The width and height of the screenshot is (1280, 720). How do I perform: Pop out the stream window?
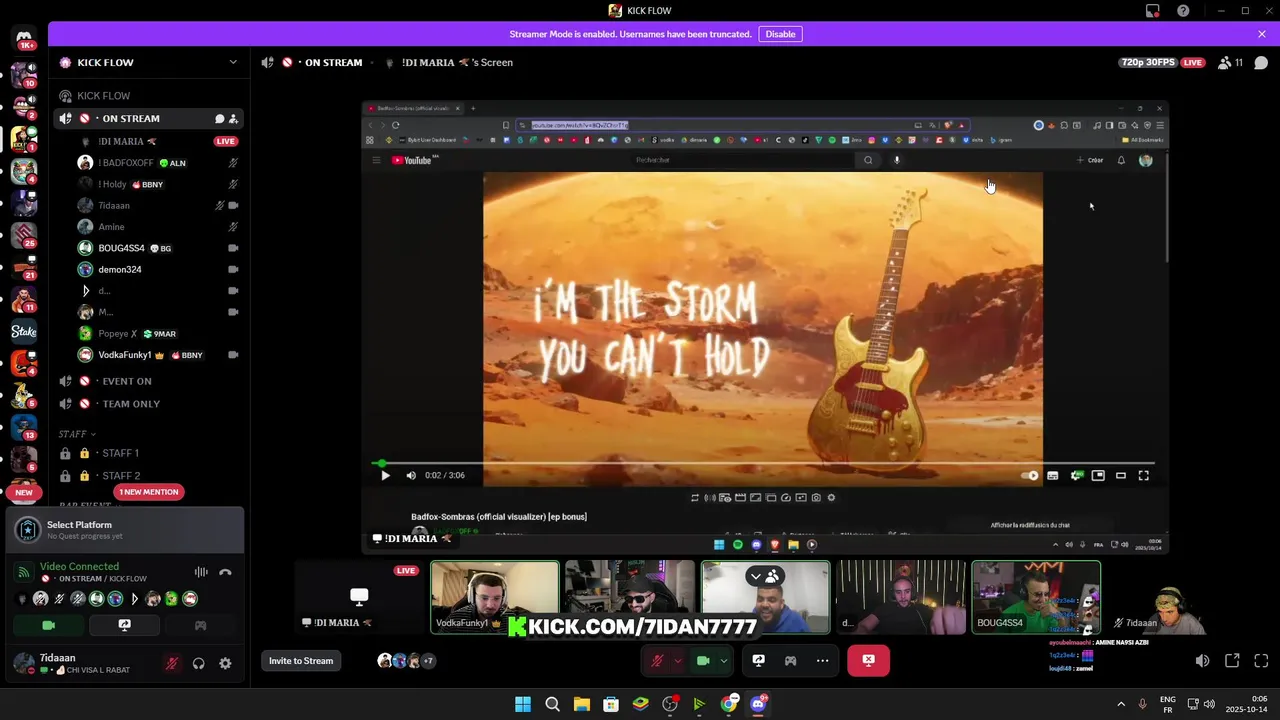click(x=1232, y=661)
